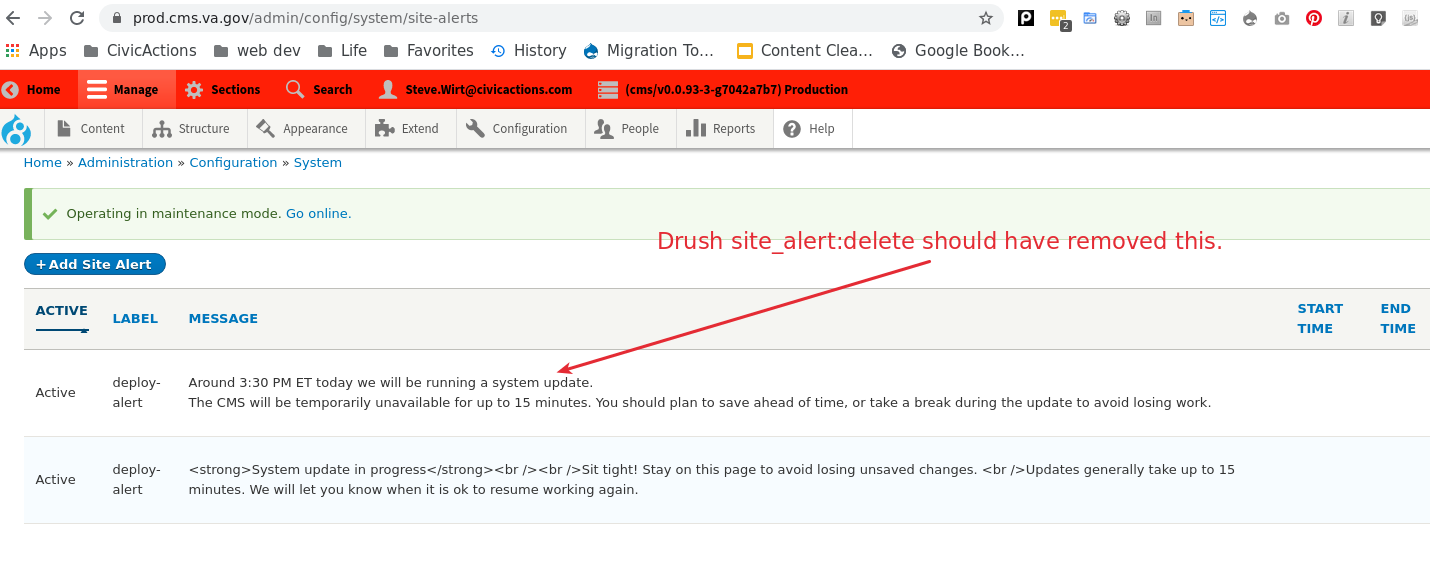Open the Google Book... bookmark
The width and height of the screenshot is (1430, 581).
pyautogui.click(x=958, y=50)
